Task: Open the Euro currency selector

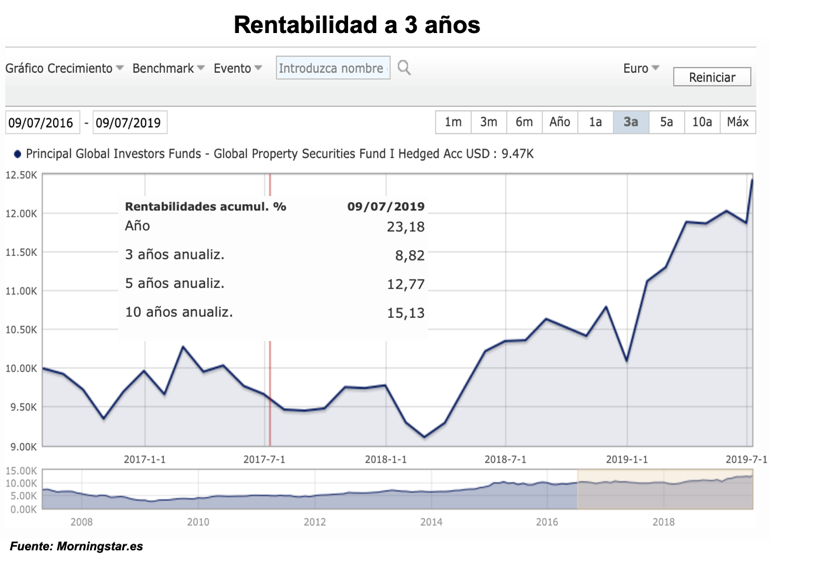Action: coord(641,68)
